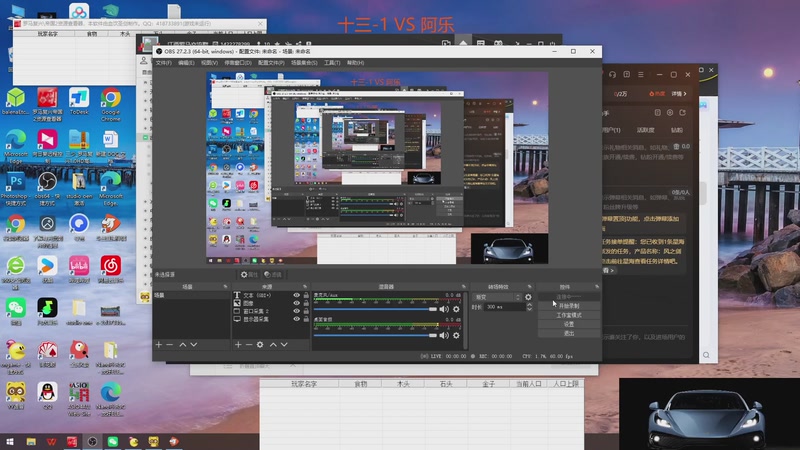Pop out the 控件 controls dock
Screen dimensions: 800x450
click(597, 287)
